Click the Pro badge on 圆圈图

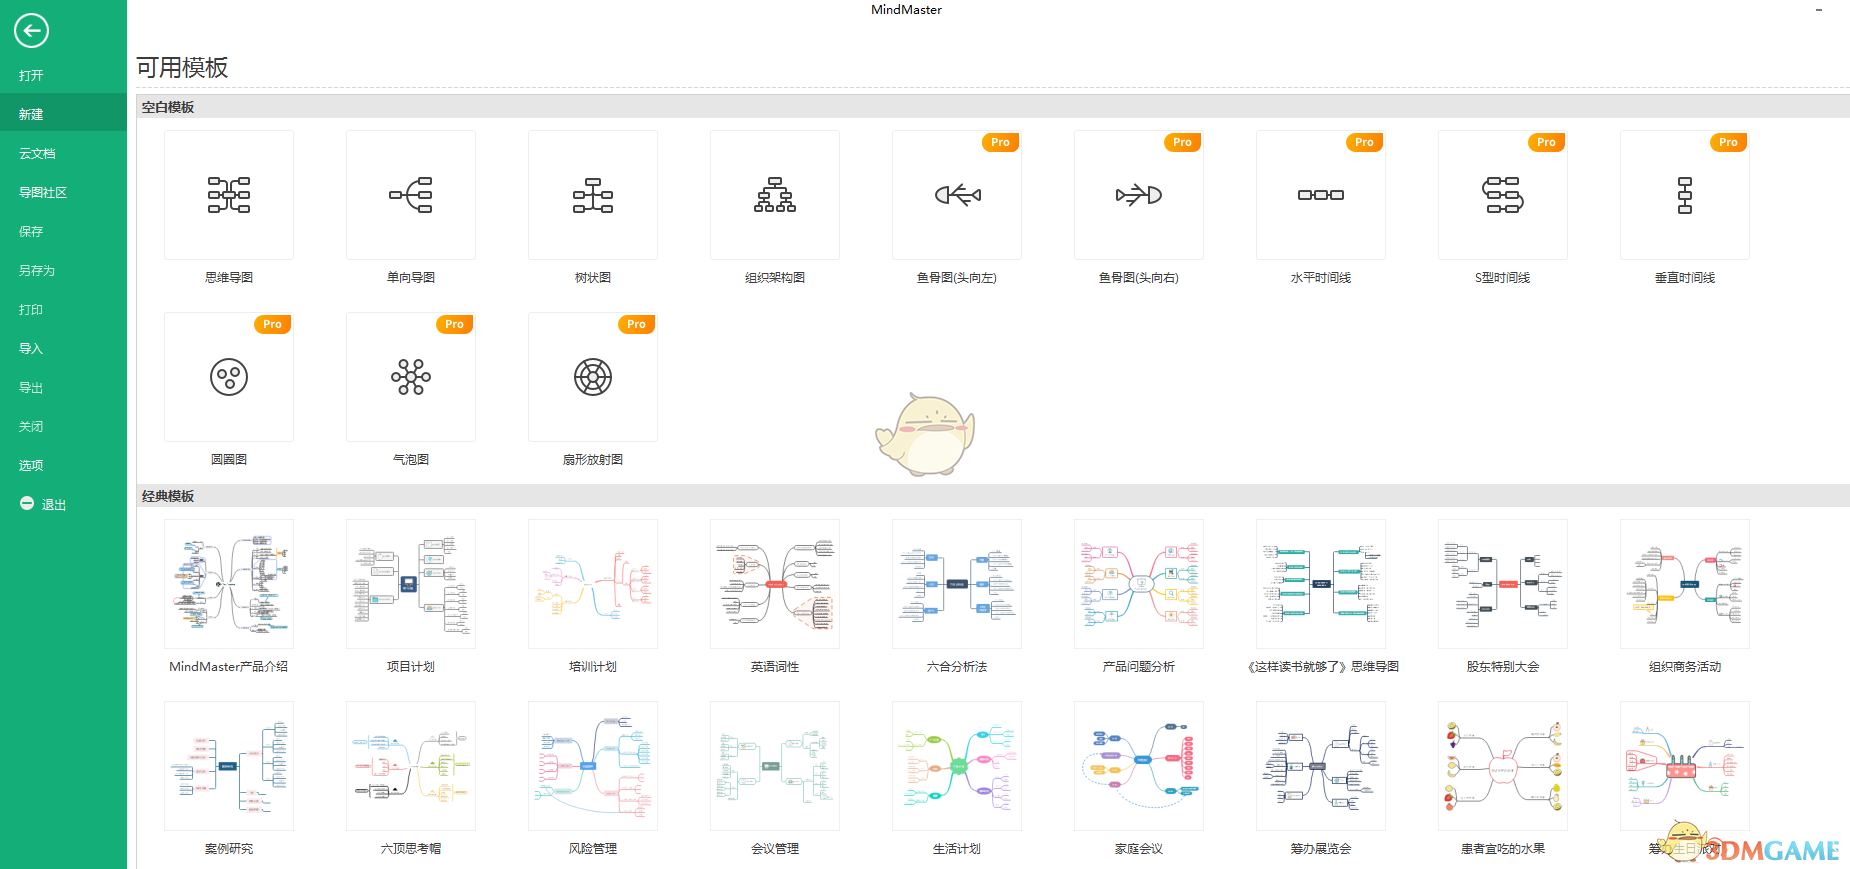pyautogui.click(x=272, y=324)
